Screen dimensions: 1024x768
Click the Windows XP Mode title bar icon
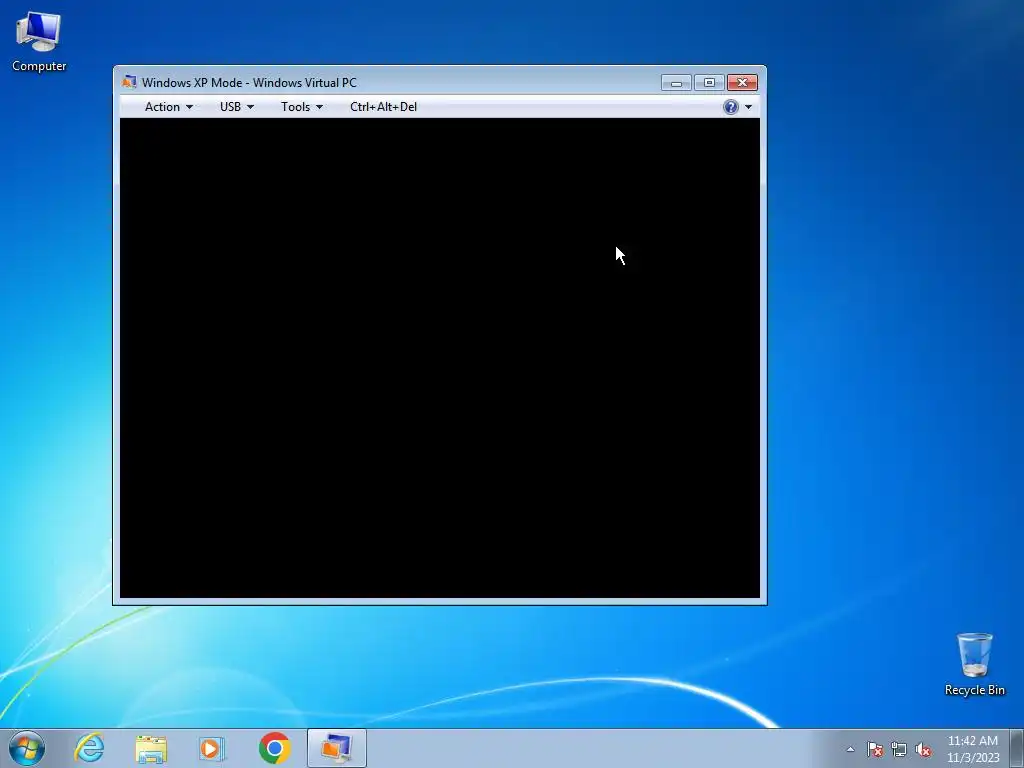pos(129,82)
